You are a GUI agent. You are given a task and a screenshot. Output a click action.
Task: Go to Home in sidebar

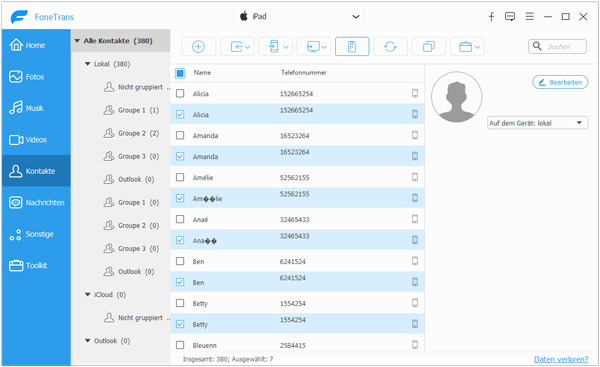pos(36,45)
